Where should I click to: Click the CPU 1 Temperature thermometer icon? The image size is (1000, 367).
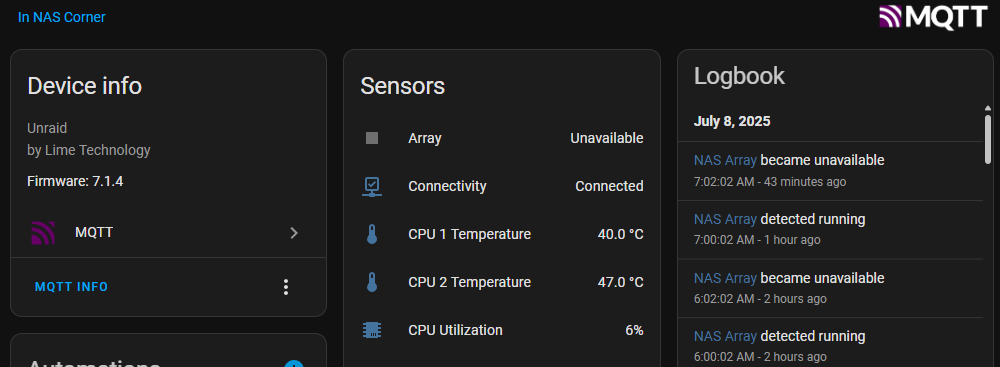(x=372, y=234)
